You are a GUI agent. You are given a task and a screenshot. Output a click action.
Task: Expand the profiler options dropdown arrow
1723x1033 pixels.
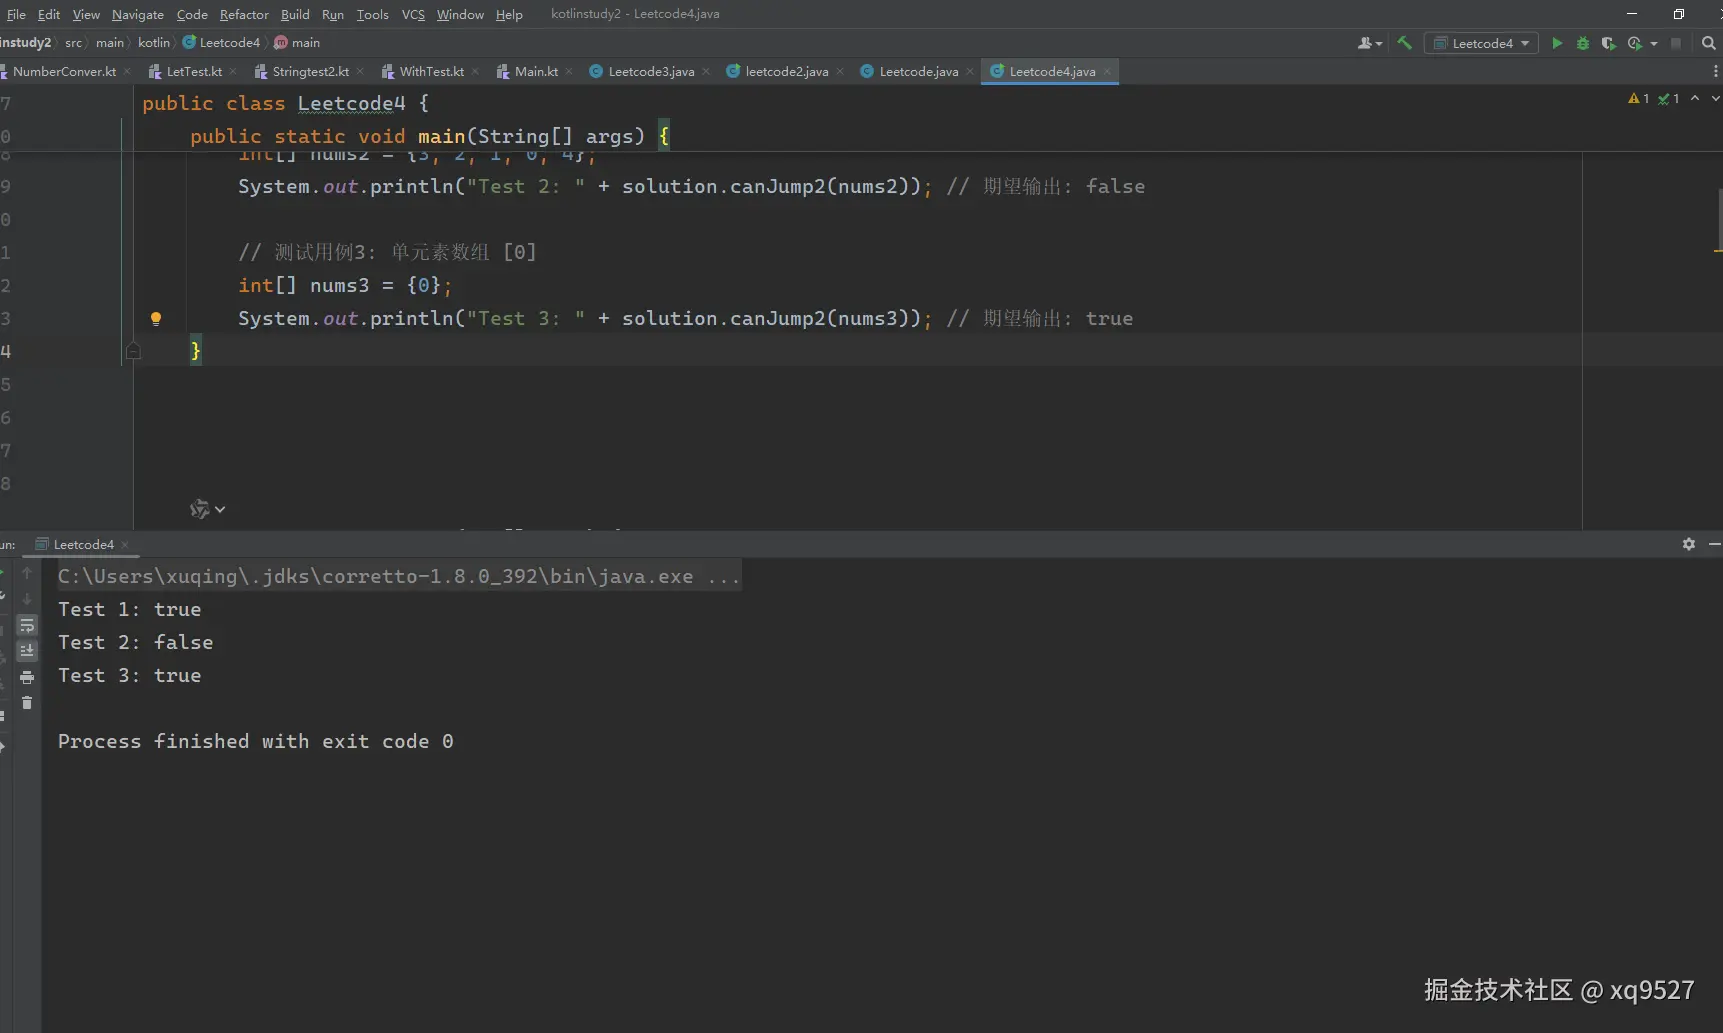(x=1654, y=43)
